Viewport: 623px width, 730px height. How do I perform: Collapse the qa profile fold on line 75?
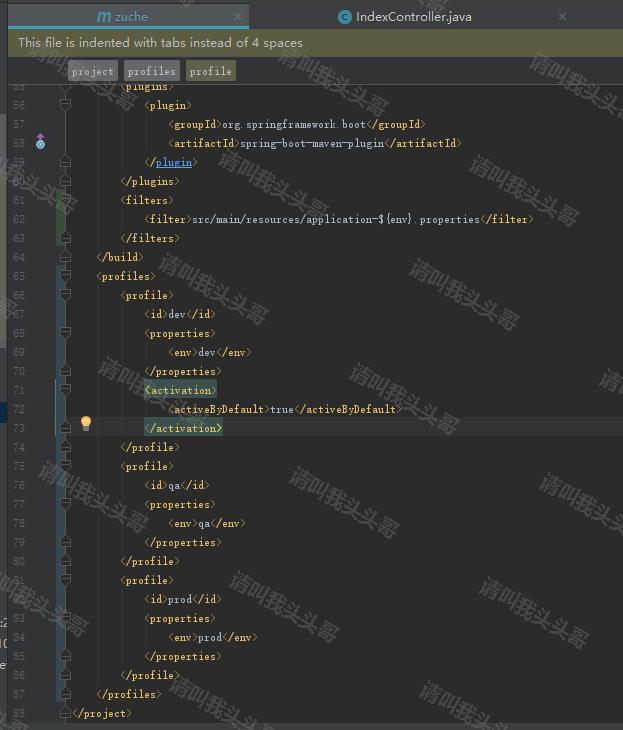[65, 465]
